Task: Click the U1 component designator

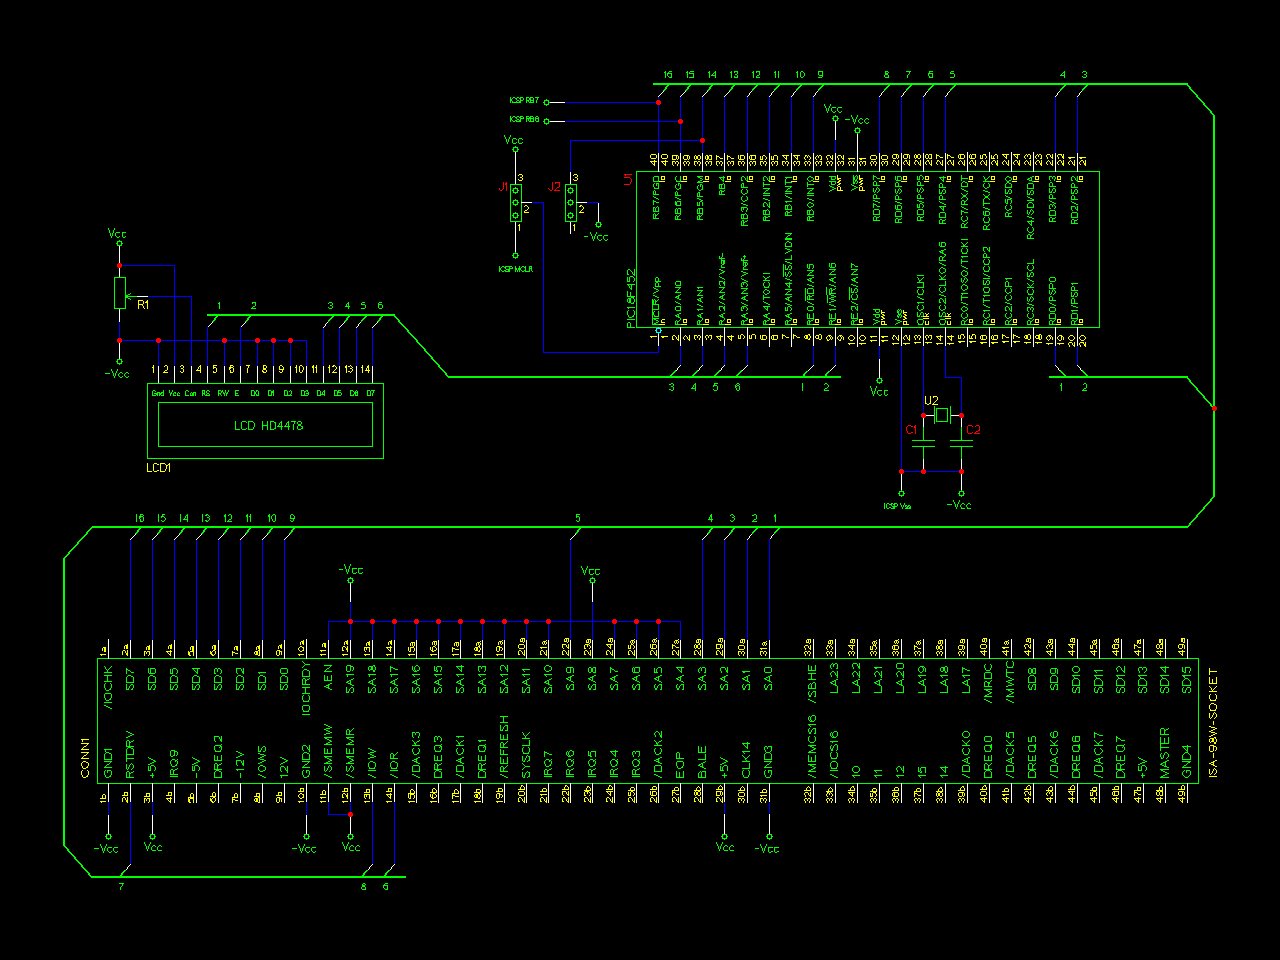Action: [x=628, y=179]
